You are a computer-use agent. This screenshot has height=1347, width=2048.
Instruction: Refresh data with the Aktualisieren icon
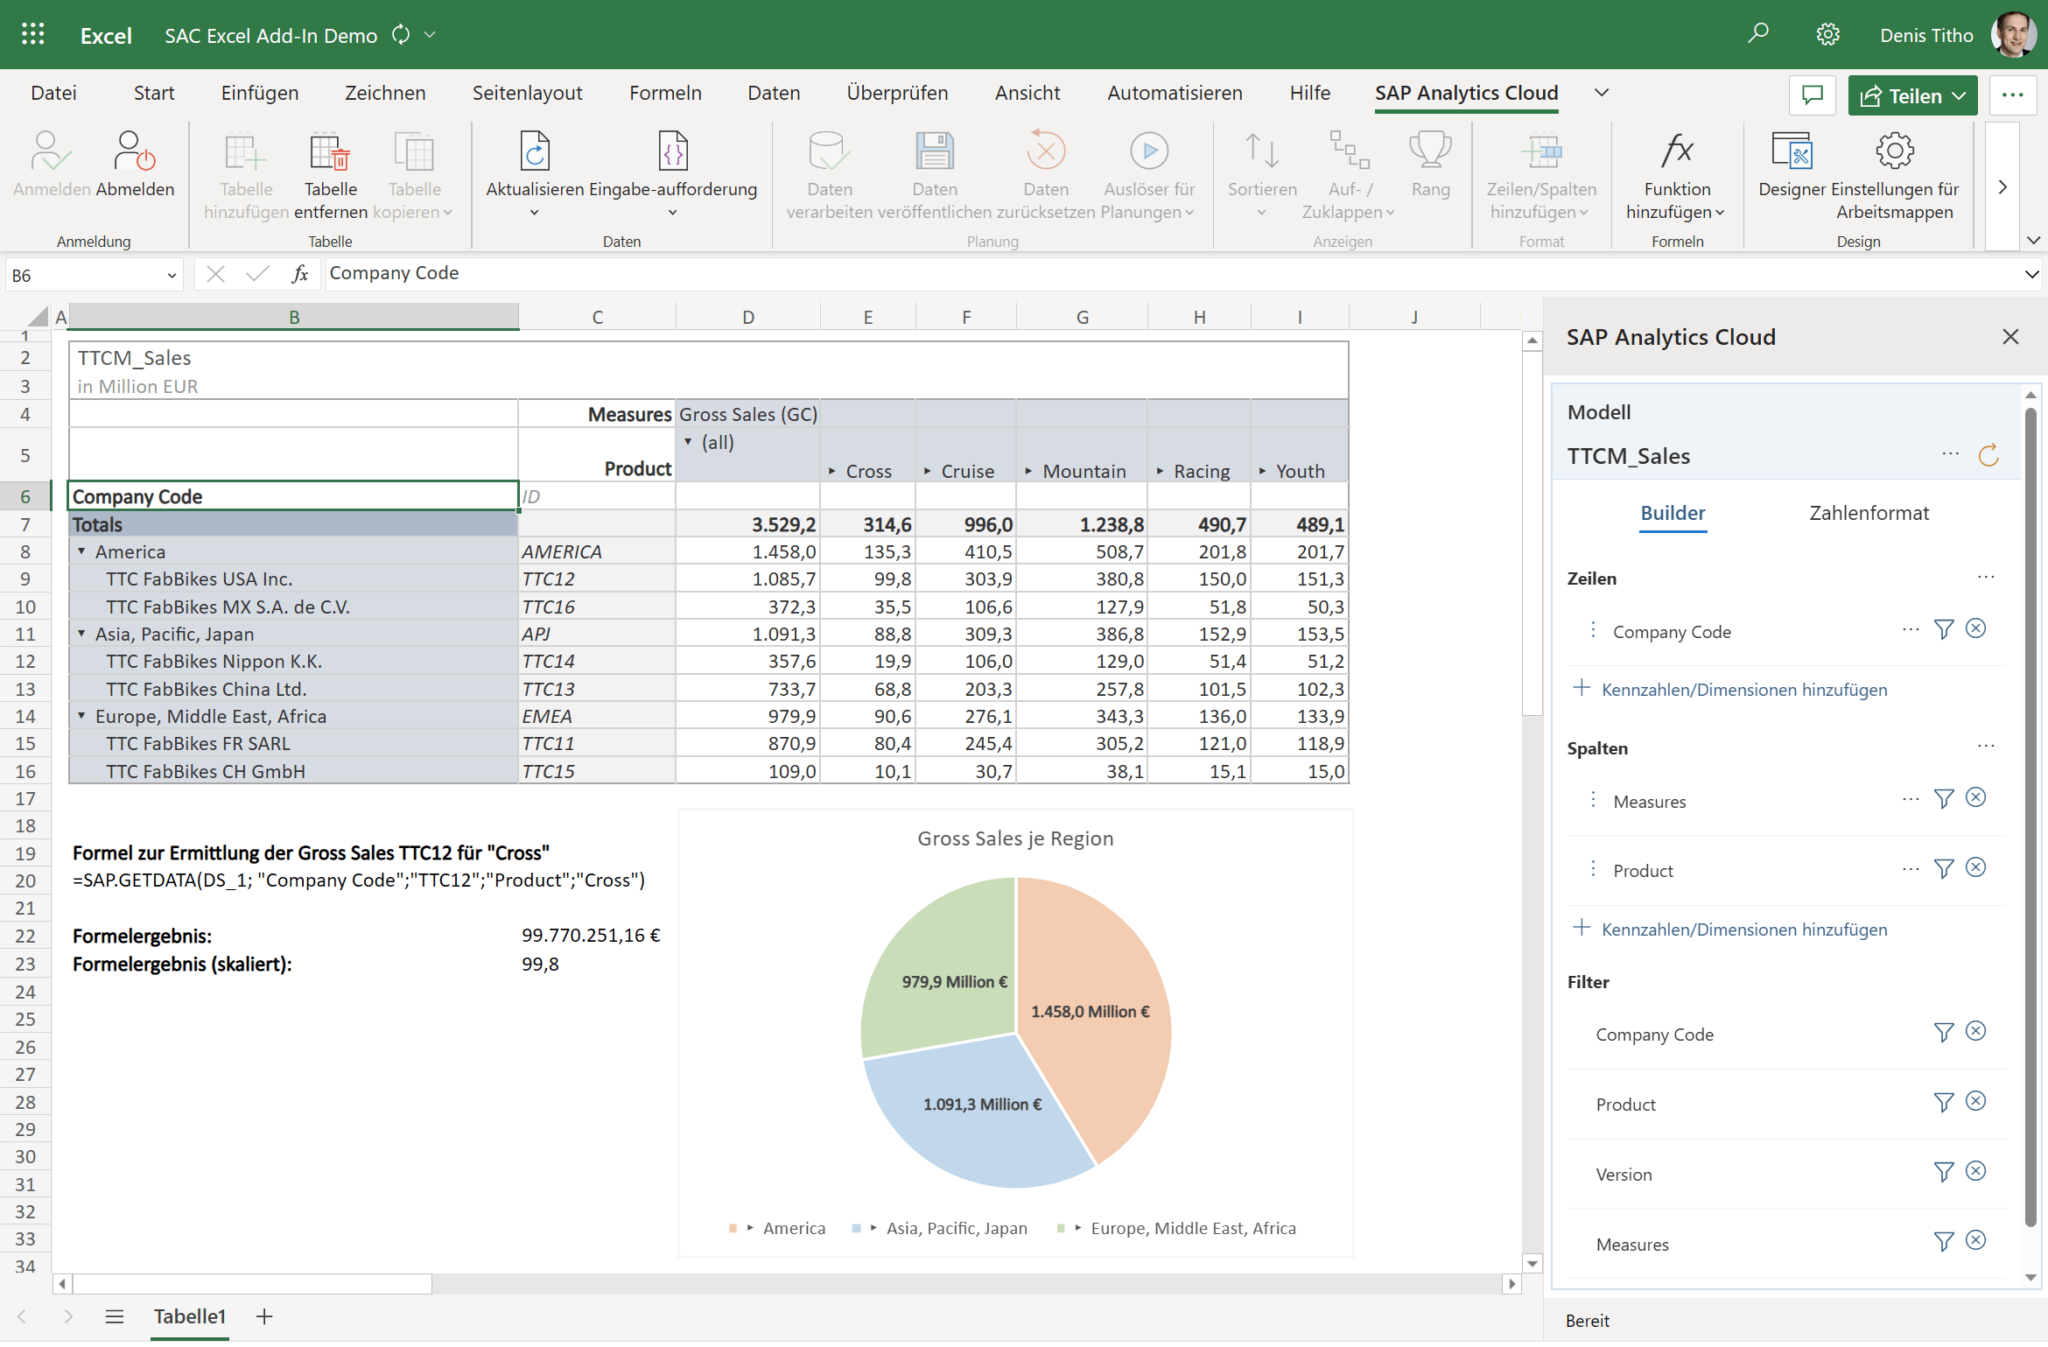534,150
